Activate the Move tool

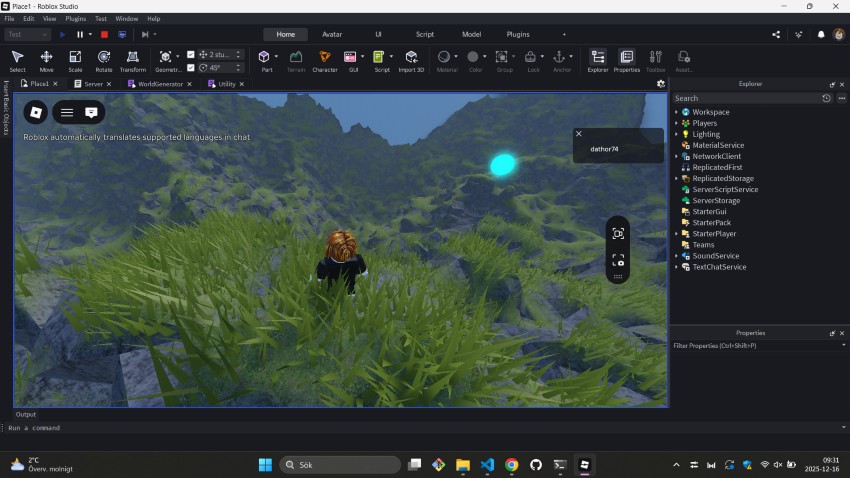[47, 61]
